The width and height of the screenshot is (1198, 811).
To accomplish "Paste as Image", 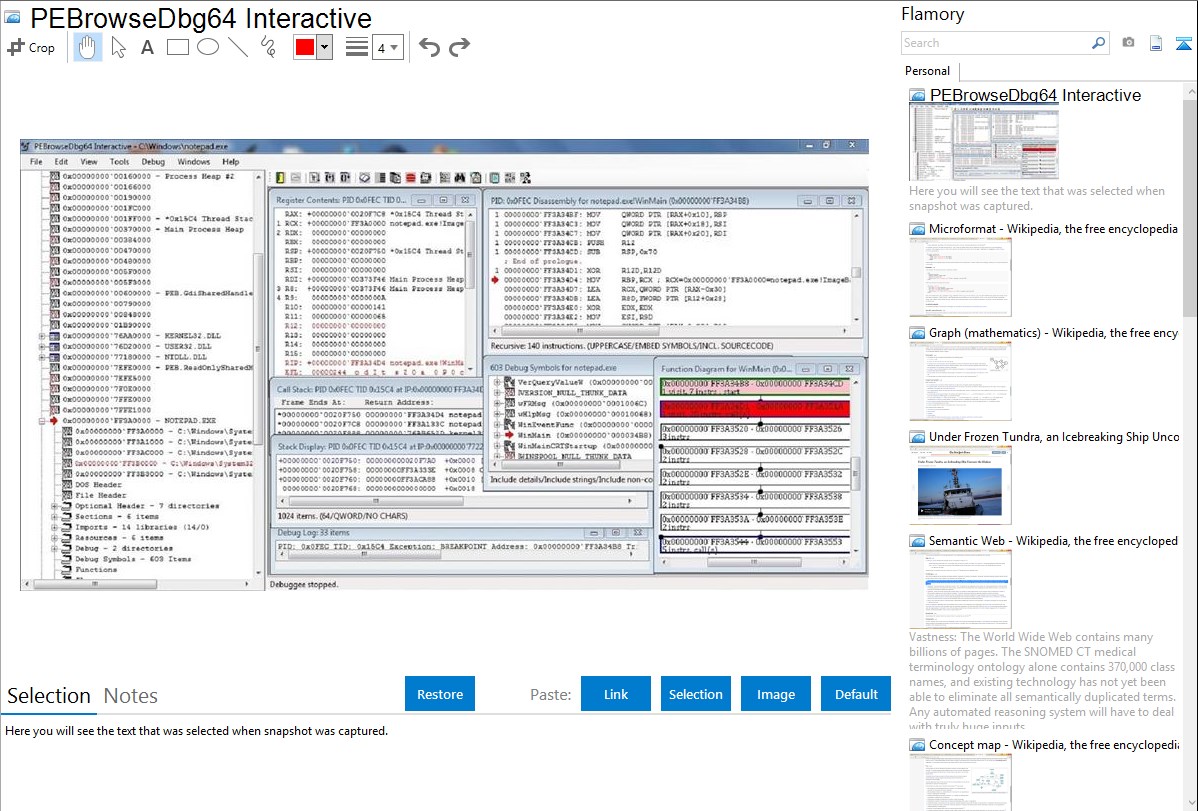I will 775,694.
